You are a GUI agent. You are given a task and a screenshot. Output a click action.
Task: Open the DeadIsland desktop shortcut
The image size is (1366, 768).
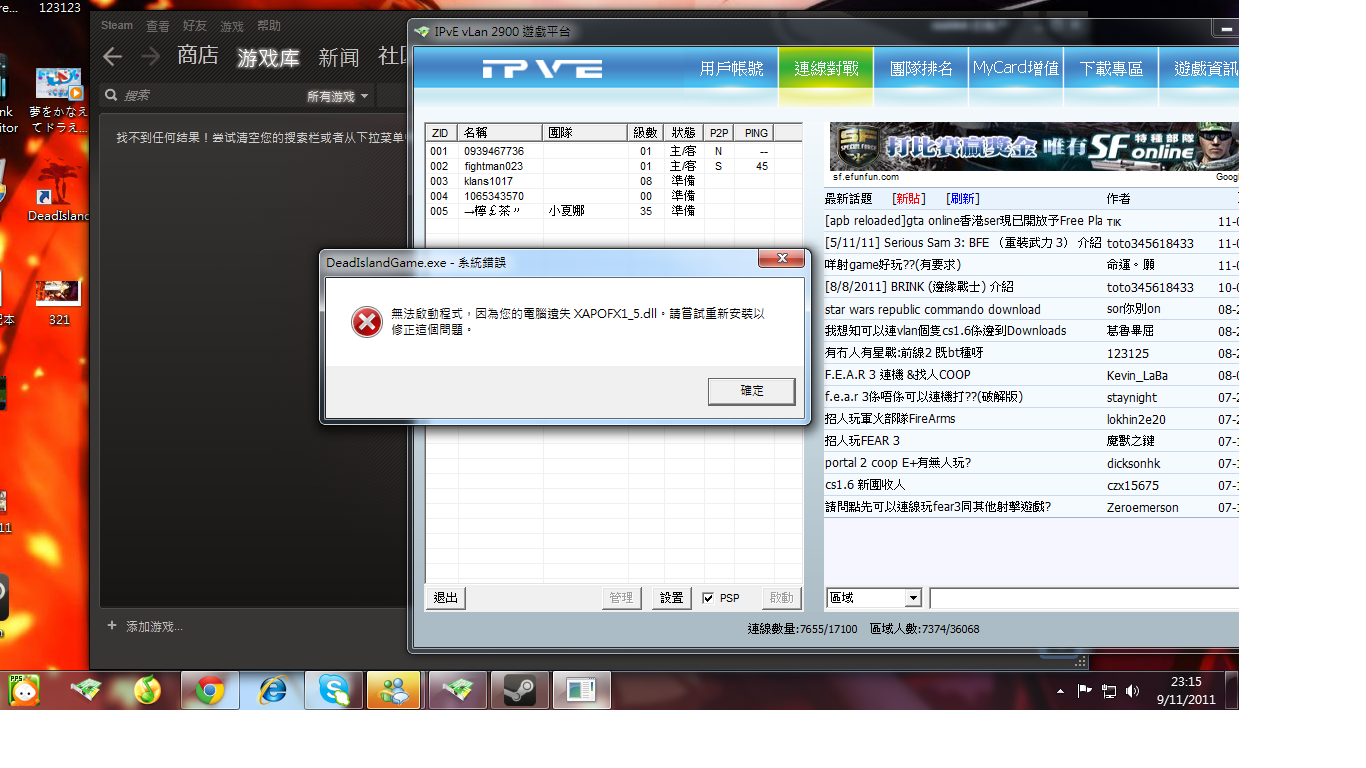(x=58, y=190)
